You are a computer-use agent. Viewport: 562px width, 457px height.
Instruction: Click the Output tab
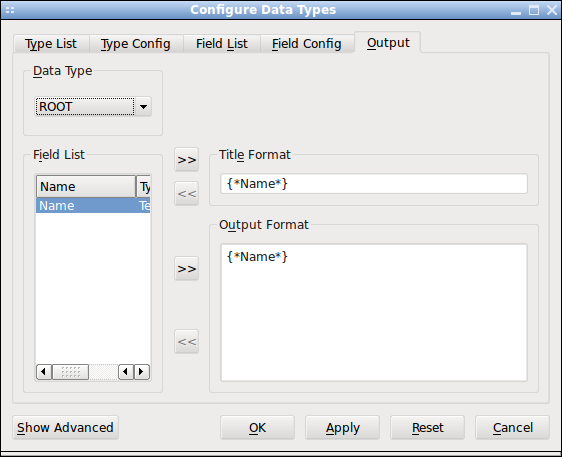(388, 42)
